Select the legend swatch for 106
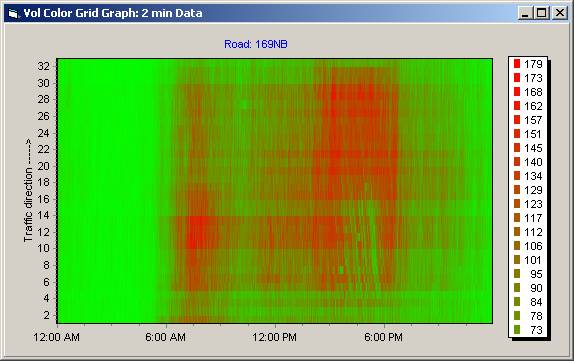This screenshot has width=574, height=361. pos(517,246)
